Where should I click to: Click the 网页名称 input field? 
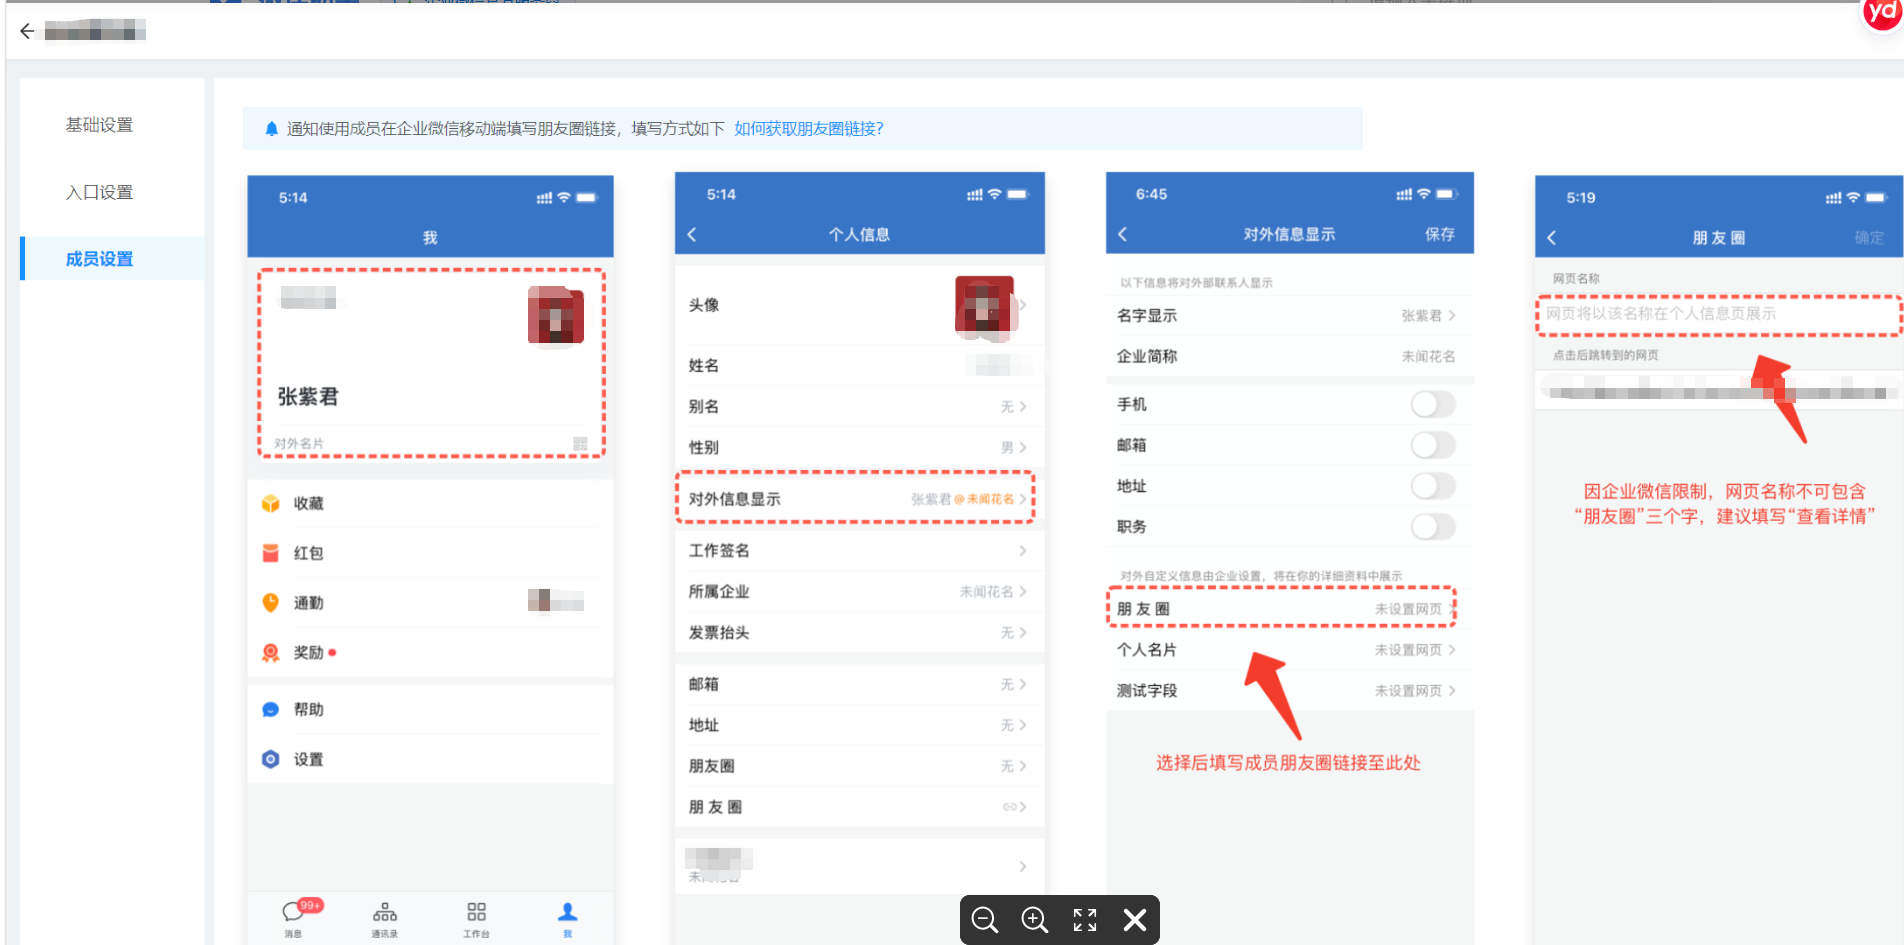(1718, 314)
